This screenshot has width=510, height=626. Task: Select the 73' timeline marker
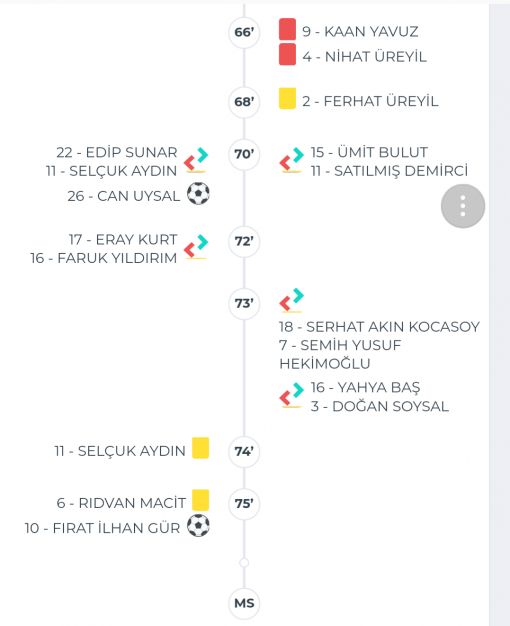coord(244,303)
